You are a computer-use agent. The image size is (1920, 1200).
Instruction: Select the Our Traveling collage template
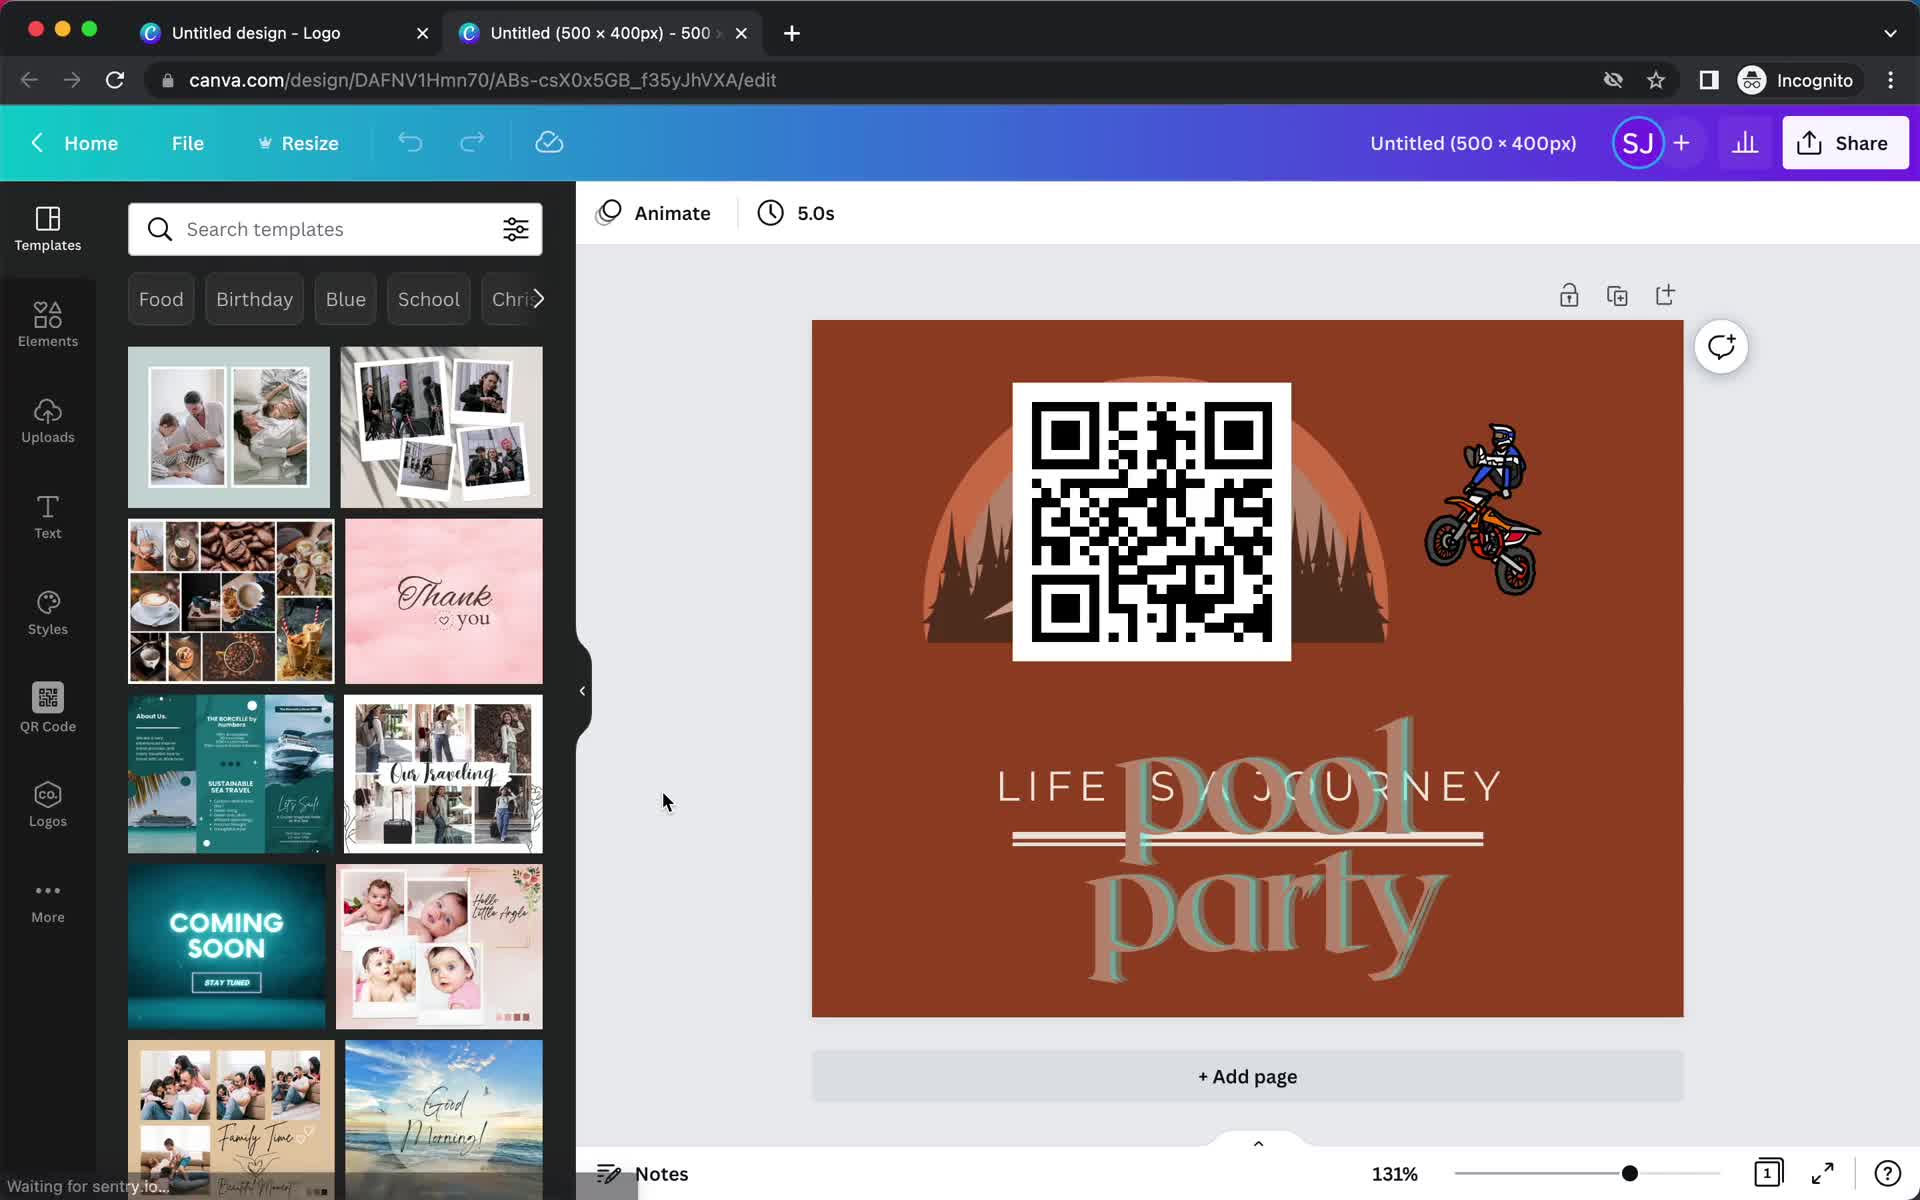[444, 774]
